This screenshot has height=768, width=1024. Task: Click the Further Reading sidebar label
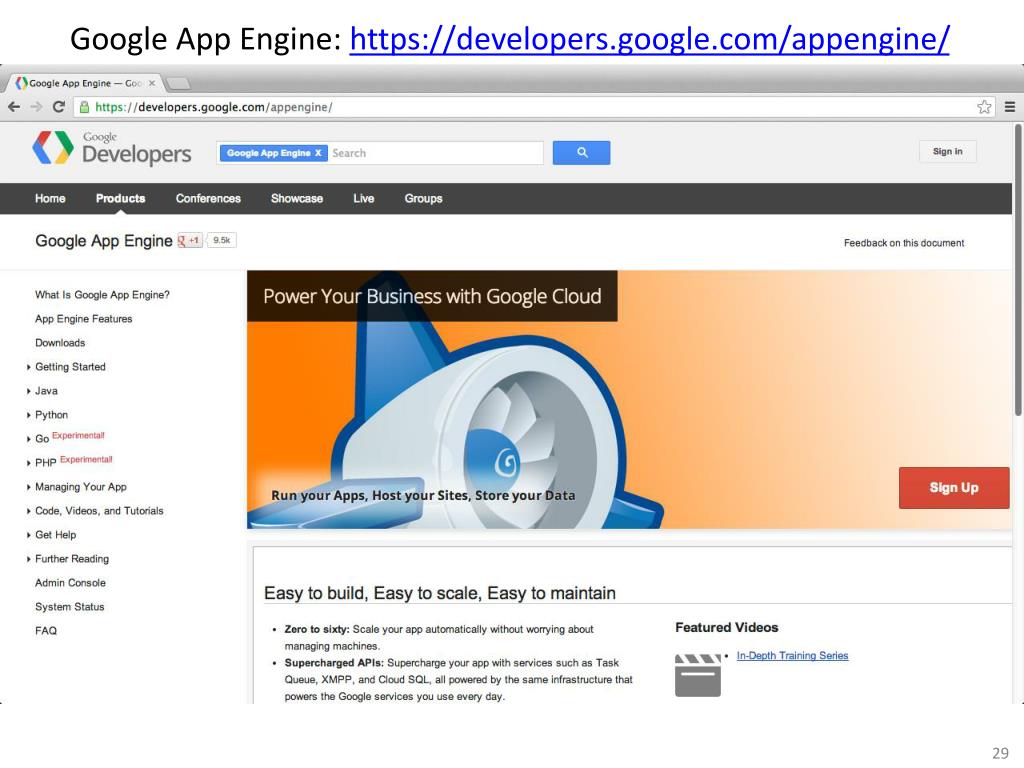point(72,559)
